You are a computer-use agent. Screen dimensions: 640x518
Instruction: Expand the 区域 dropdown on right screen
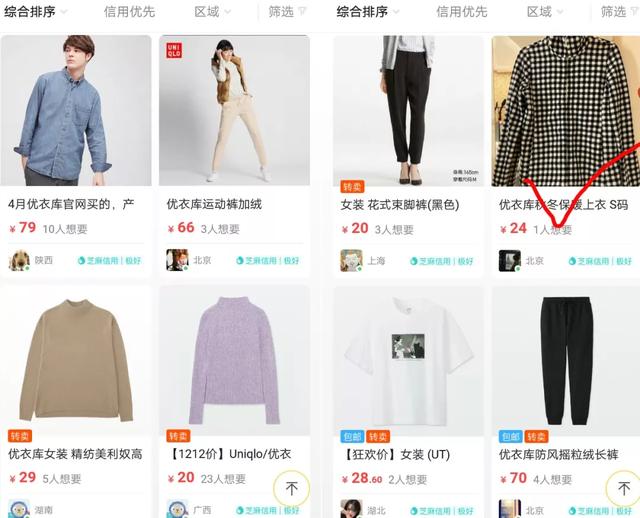[544, 12]
